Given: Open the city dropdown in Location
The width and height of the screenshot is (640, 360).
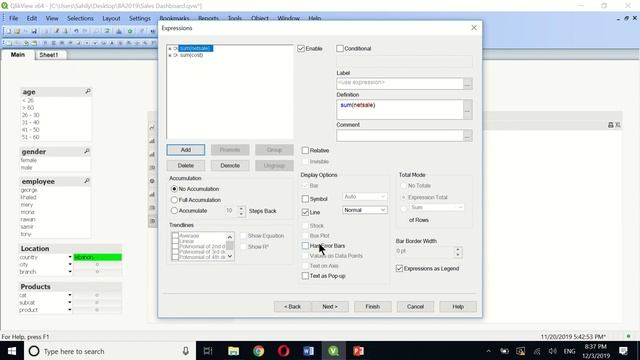Looking at the screenshot, I should coord(70,264).
